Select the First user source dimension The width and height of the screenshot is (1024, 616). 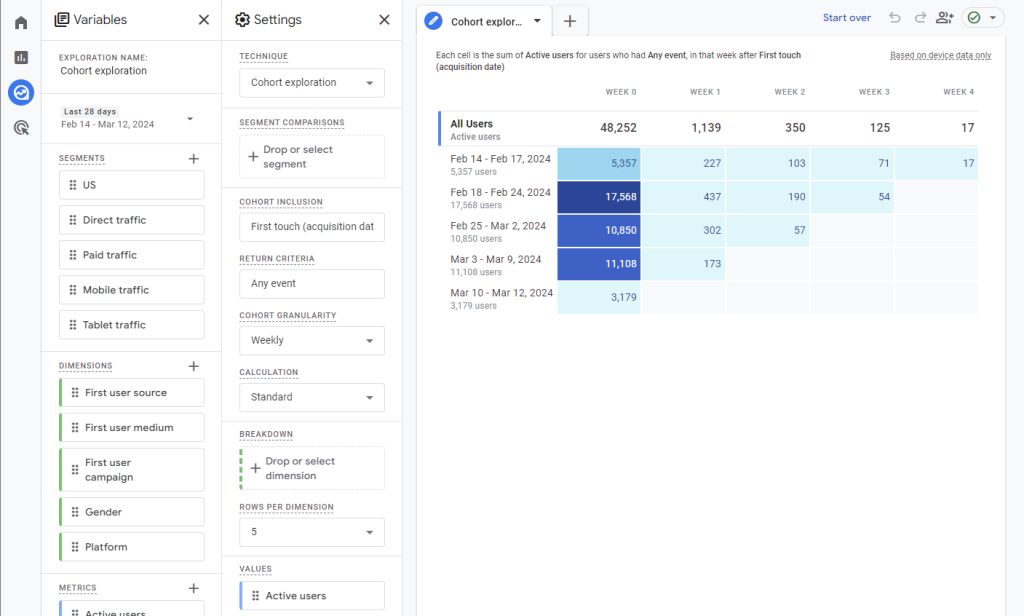click(131, 393)
